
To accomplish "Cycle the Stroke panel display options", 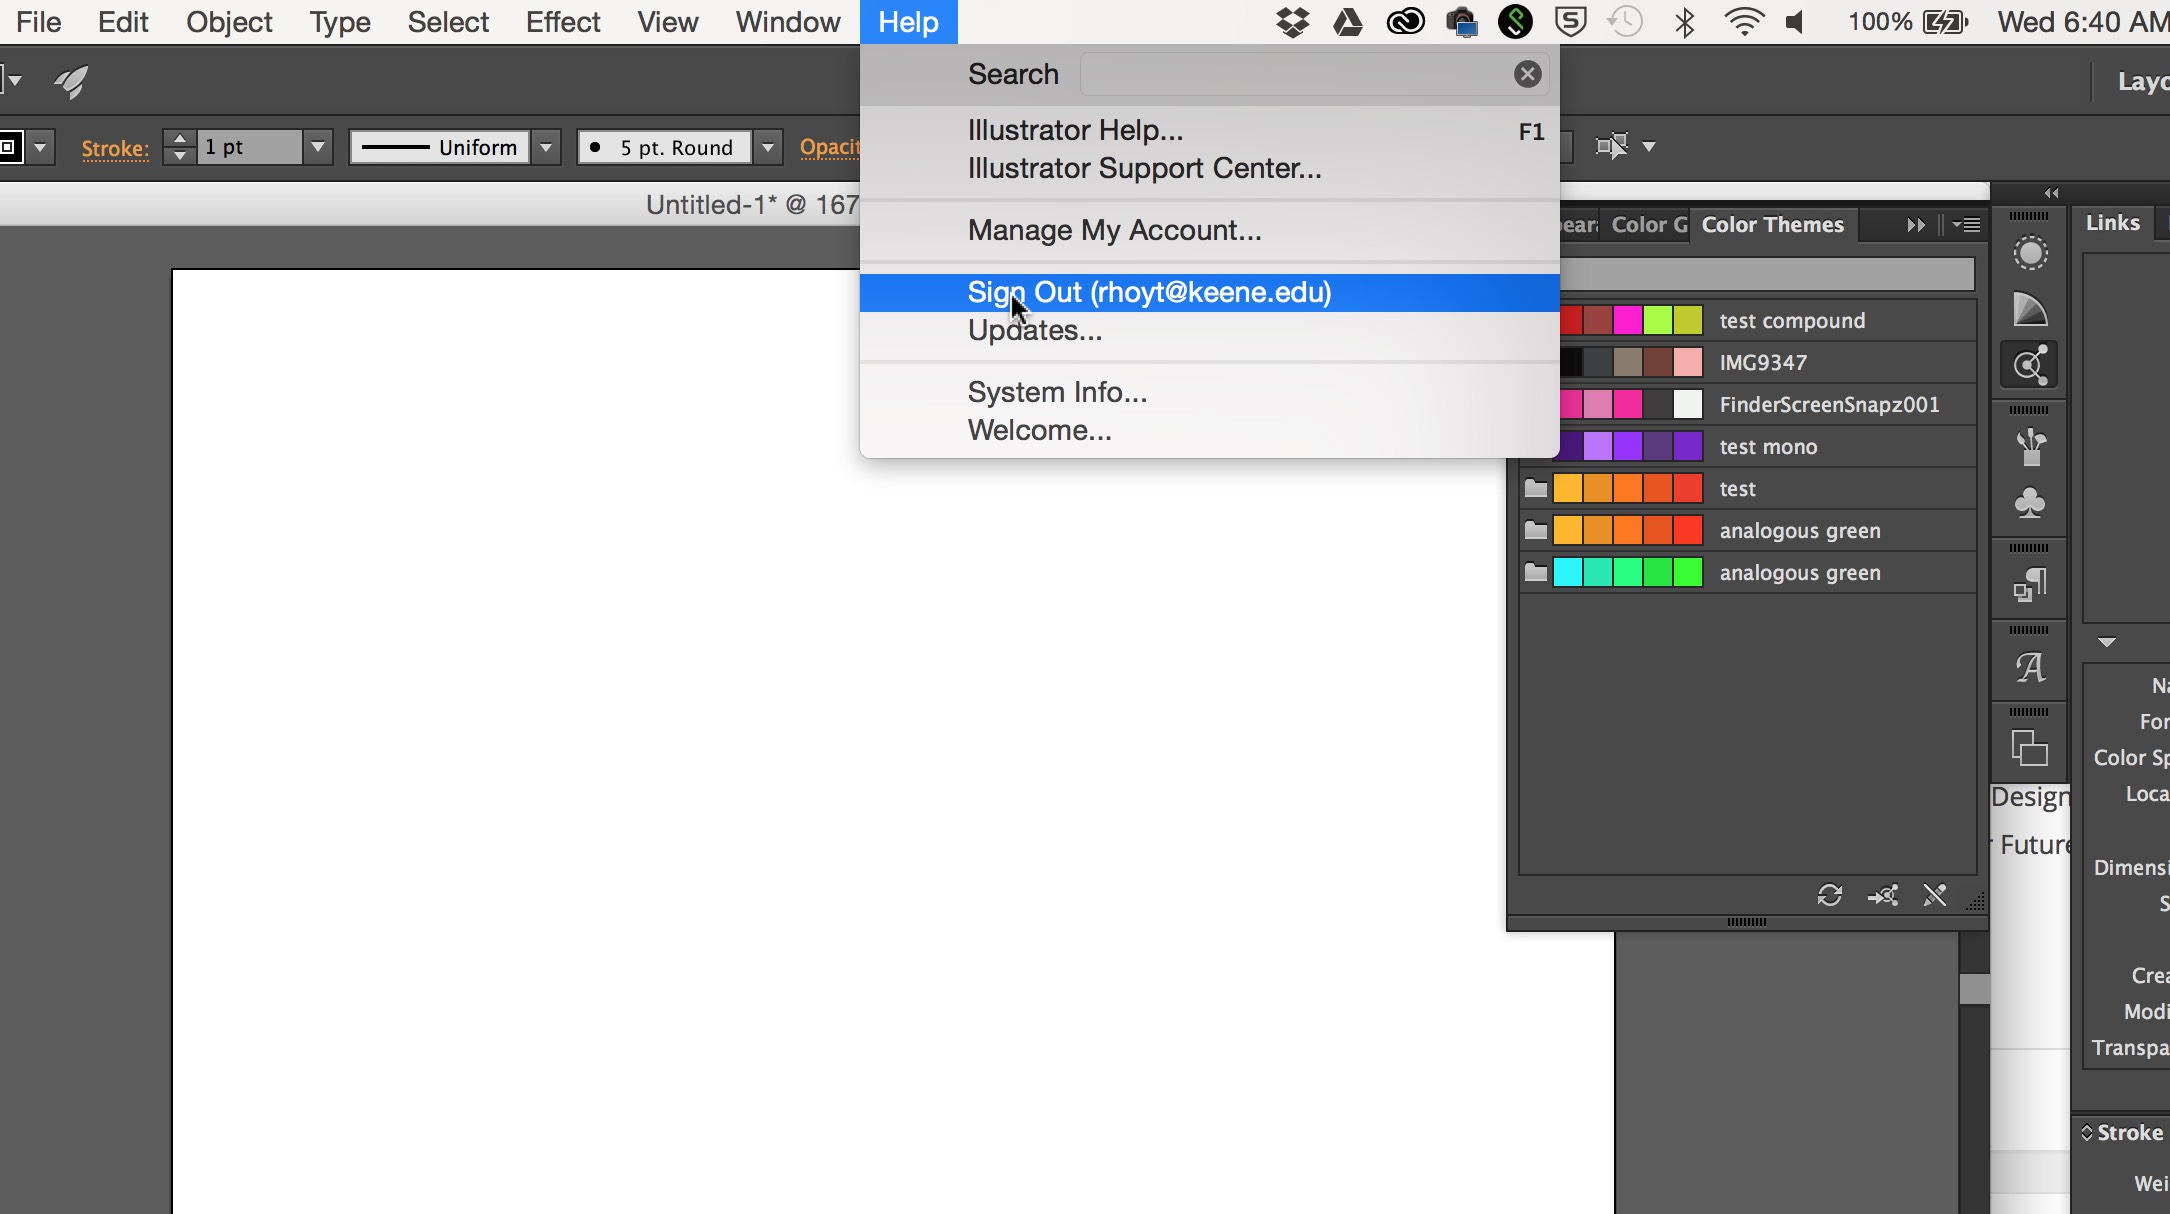I will point(2087,1132).
